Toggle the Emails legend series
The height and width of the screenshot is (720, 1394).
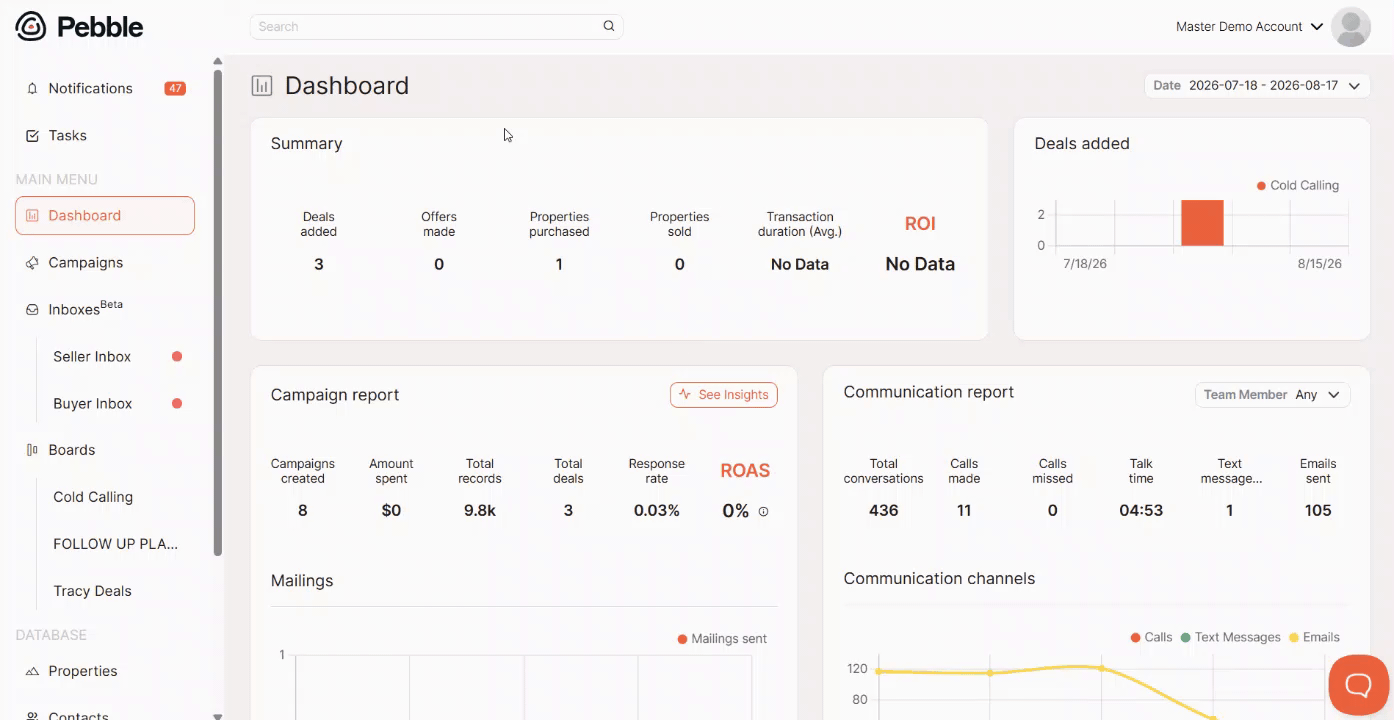tap(1314, 637)
